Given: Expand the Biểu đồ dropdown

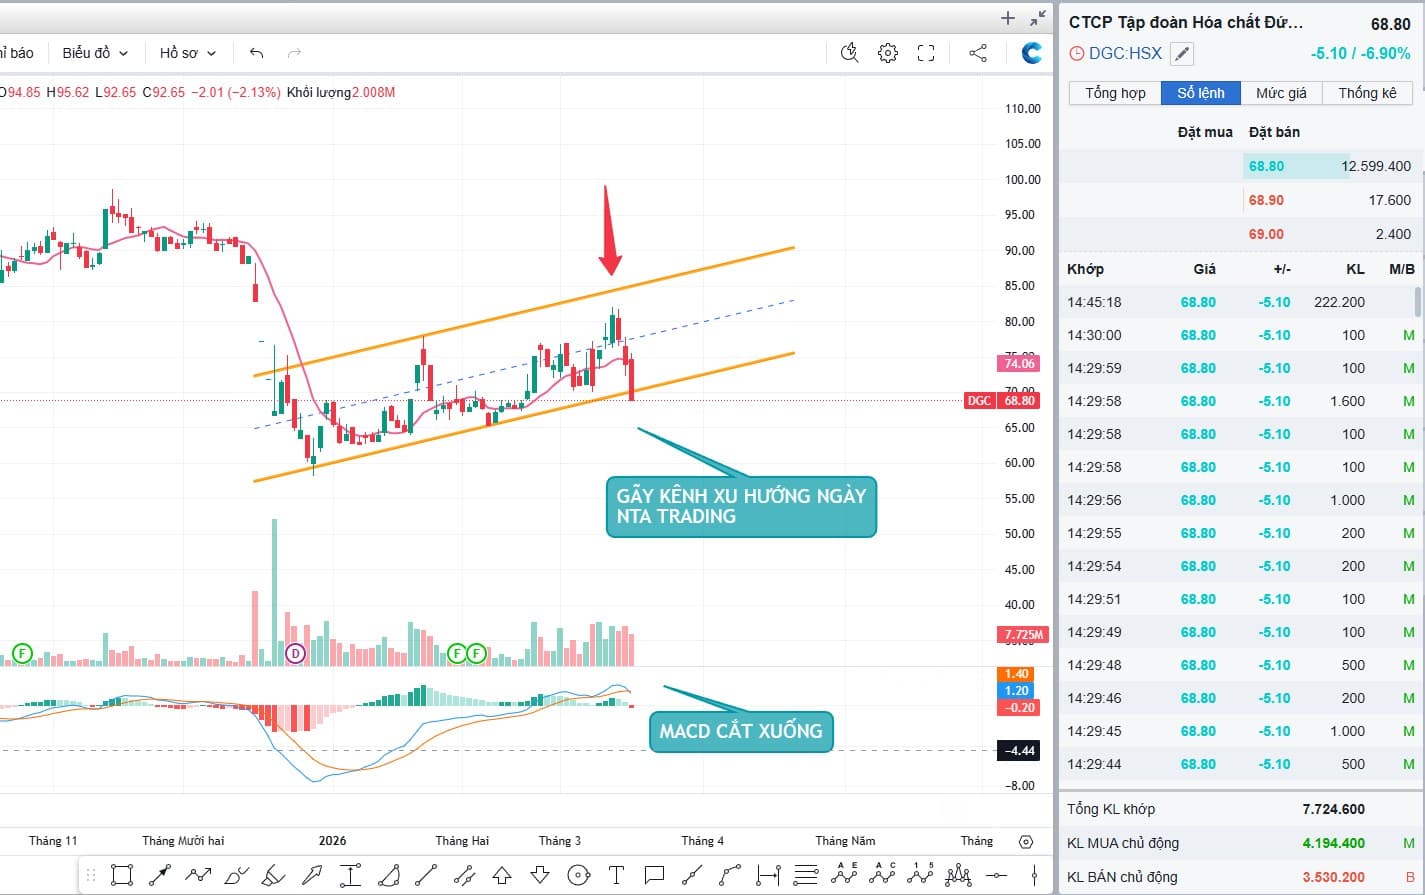Looking at the screenshot, I should pos(95,53).
